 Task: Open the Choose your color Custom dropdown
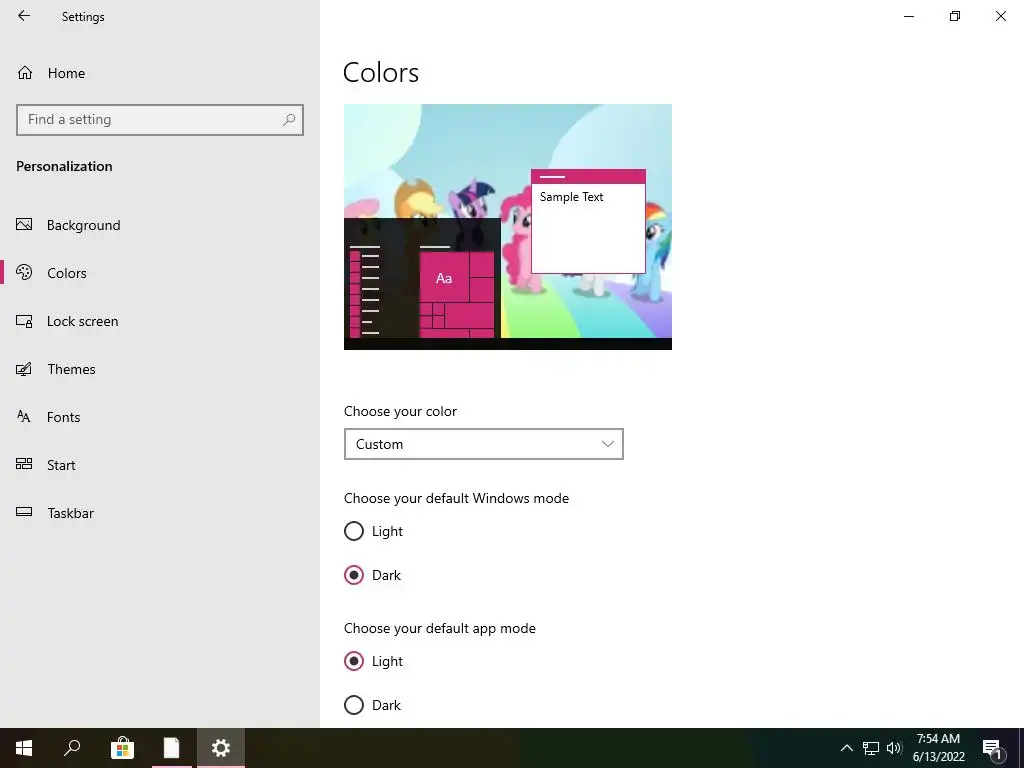(x=484, y=444)
